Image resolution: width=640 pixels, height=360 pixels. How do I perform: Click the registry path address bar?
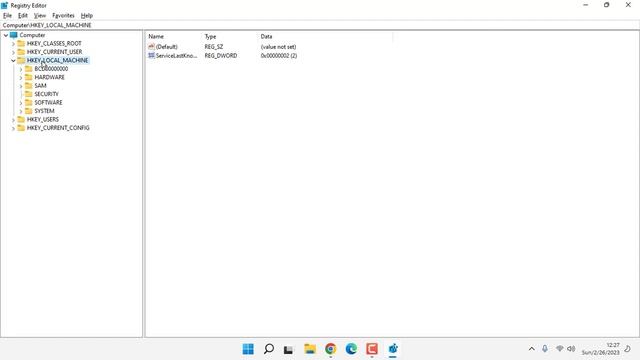click(320, 25)
